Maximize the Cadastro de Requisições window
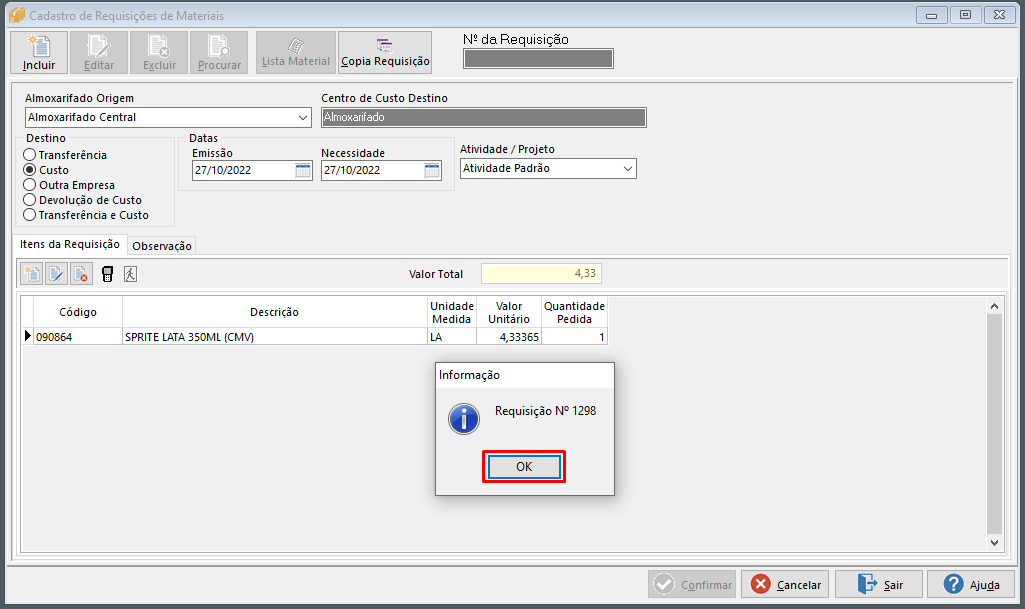 click(x=966, y=15)
